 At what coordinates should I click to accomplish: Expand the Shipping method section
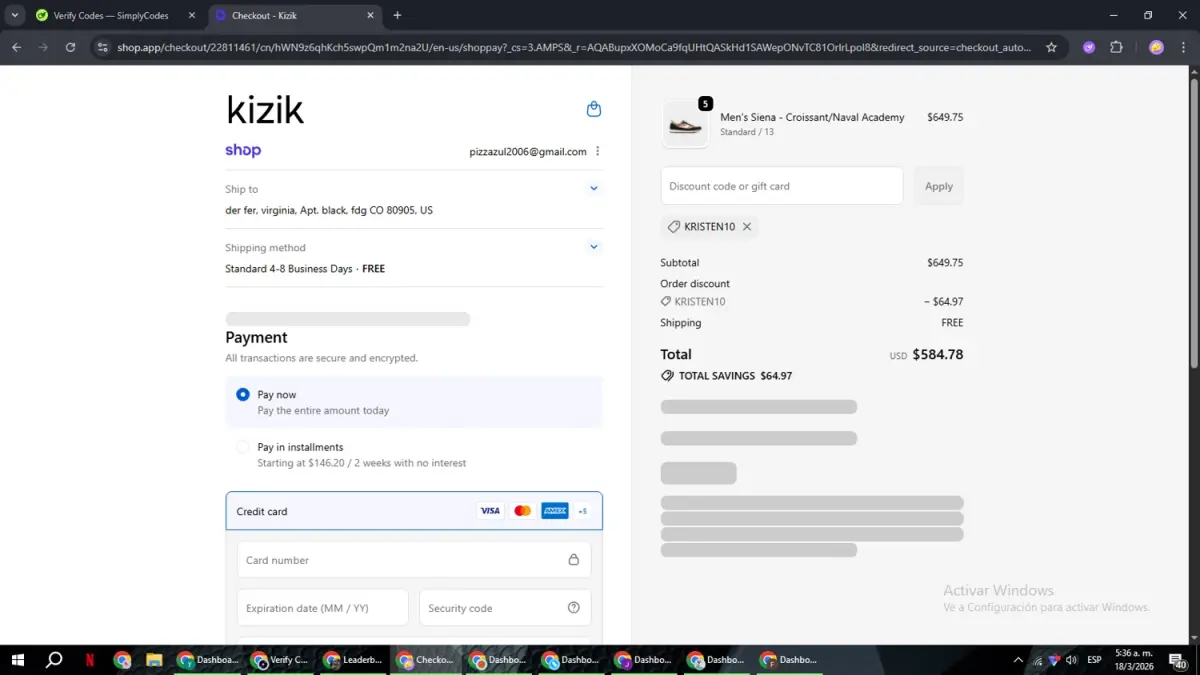tap(594, 247)
